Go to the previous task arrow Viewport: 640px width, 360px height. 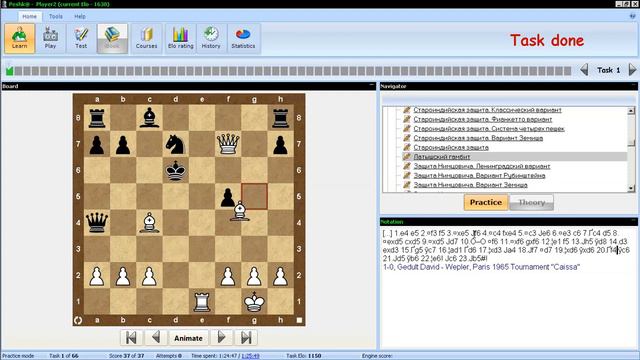tap(584, 70)
